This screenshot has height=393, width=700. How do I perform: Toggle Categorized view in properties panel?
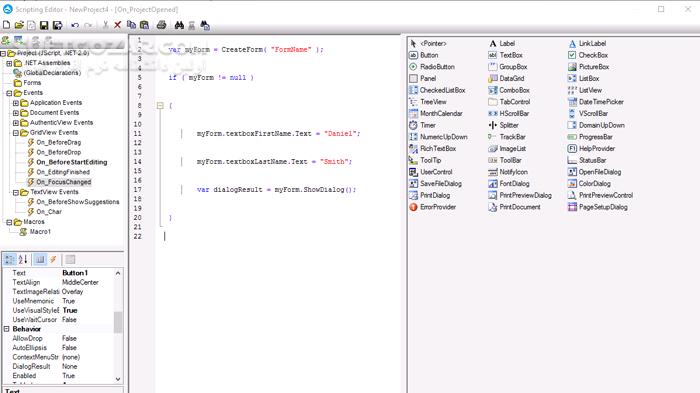tap(9, 259)
